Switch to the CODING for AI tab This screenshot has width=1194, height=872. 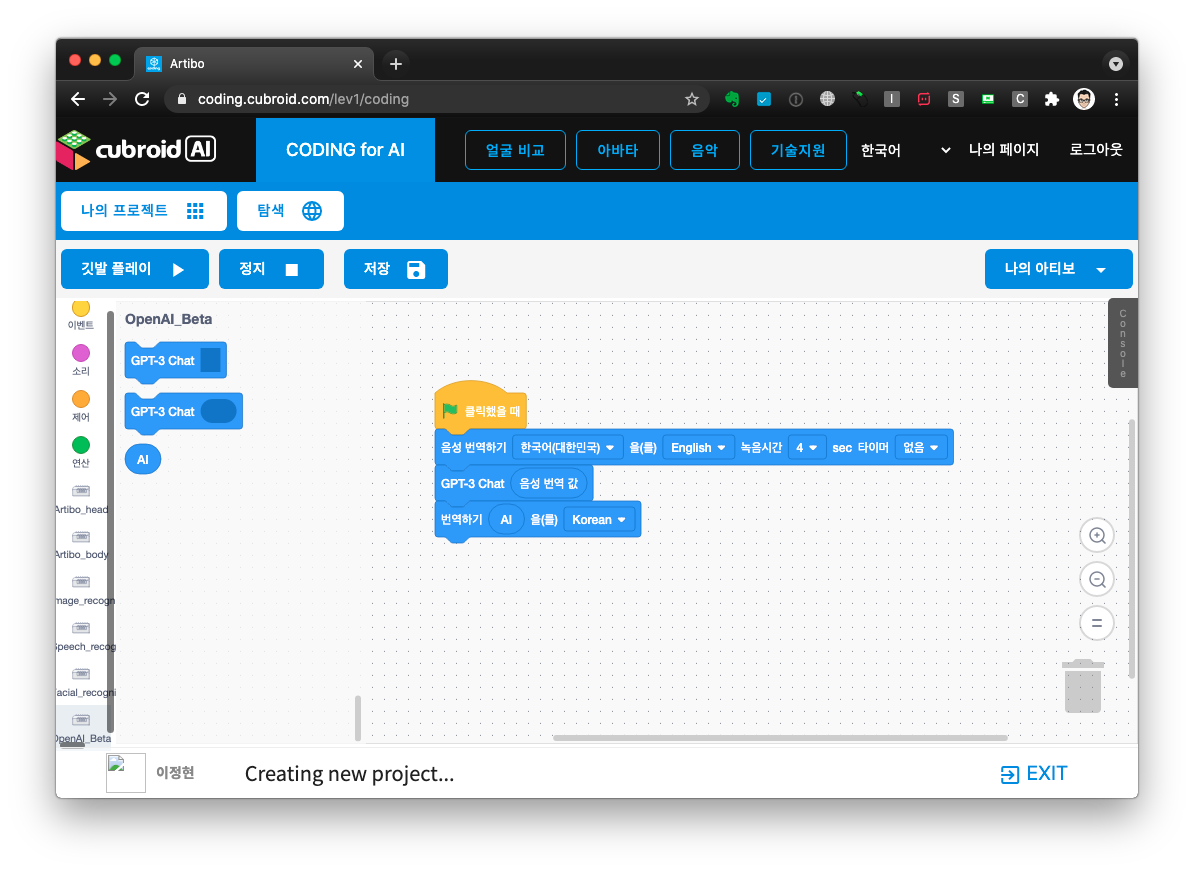[x=345, y=150]
